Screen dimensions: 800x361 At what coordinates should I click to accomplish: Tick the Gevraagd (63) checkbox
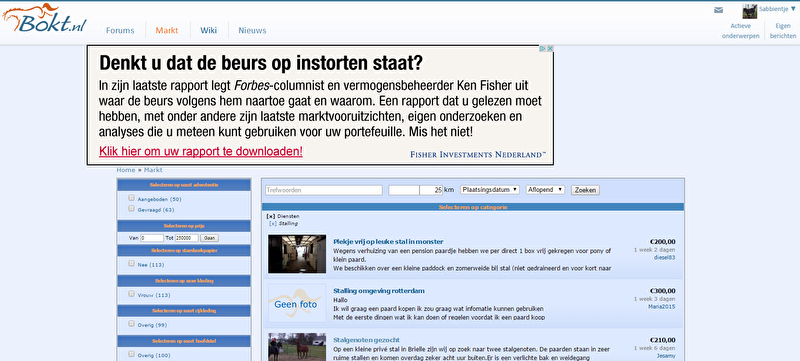coord(132,209)
